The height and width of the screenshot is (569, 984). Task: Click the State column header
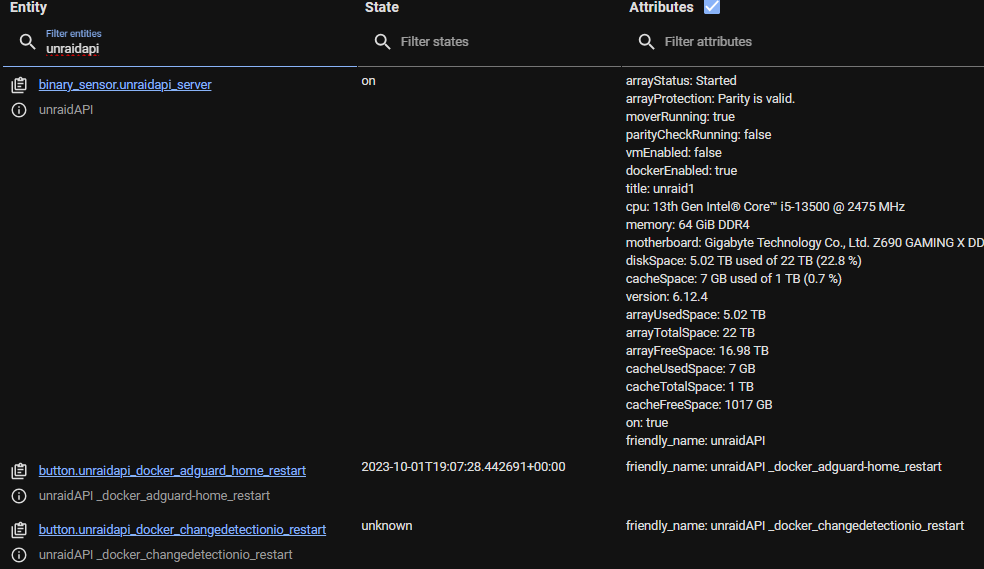[x=382, y=7]
